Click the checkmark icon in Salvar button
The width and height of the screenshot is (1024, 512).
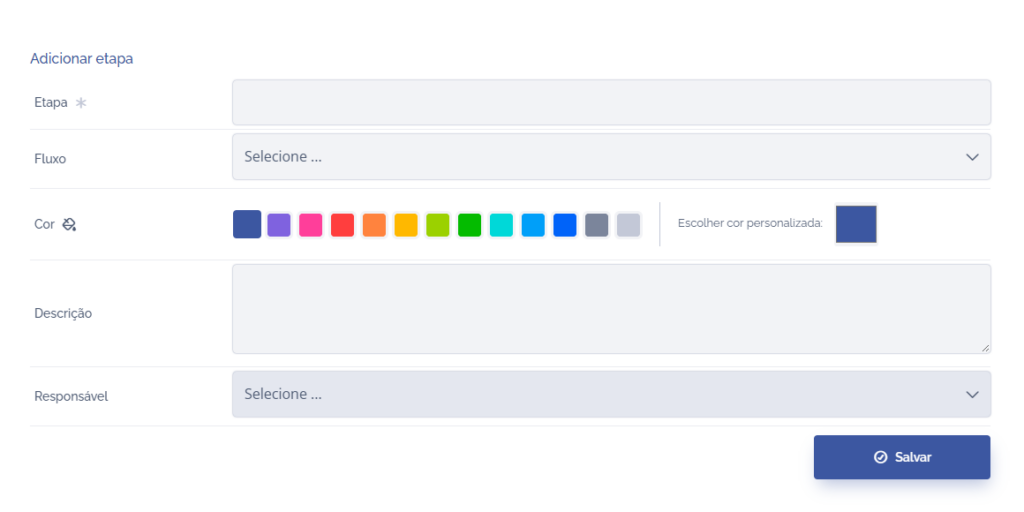coord(880,457)
